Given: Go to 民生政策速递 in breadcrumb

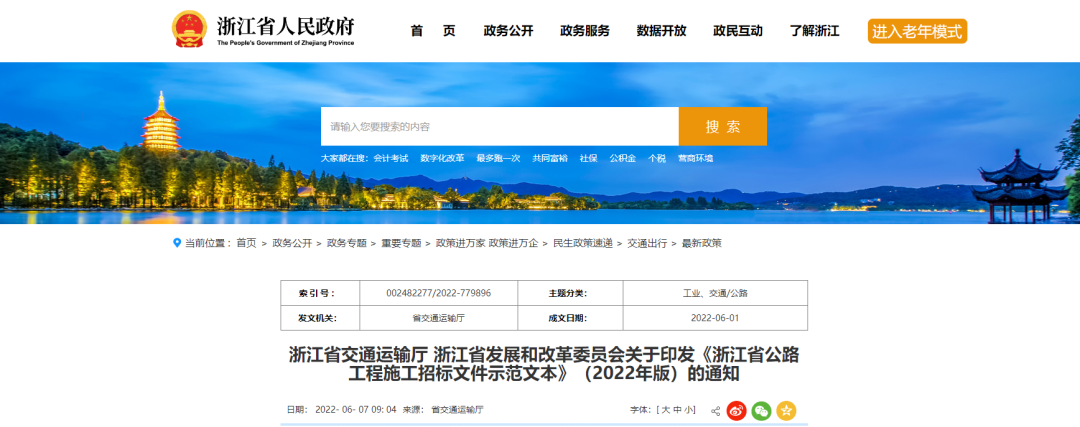Looking at the screenshot, I should pos(583,243).
